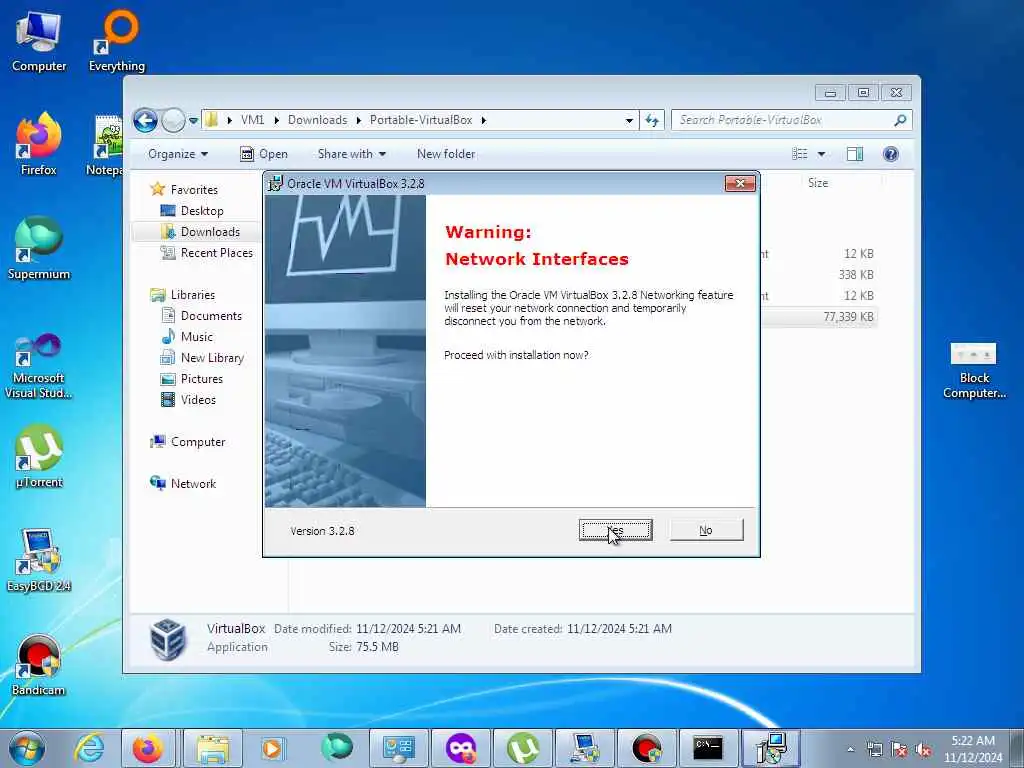
Task: Decline installation with the No button
Action: point(706,530)
